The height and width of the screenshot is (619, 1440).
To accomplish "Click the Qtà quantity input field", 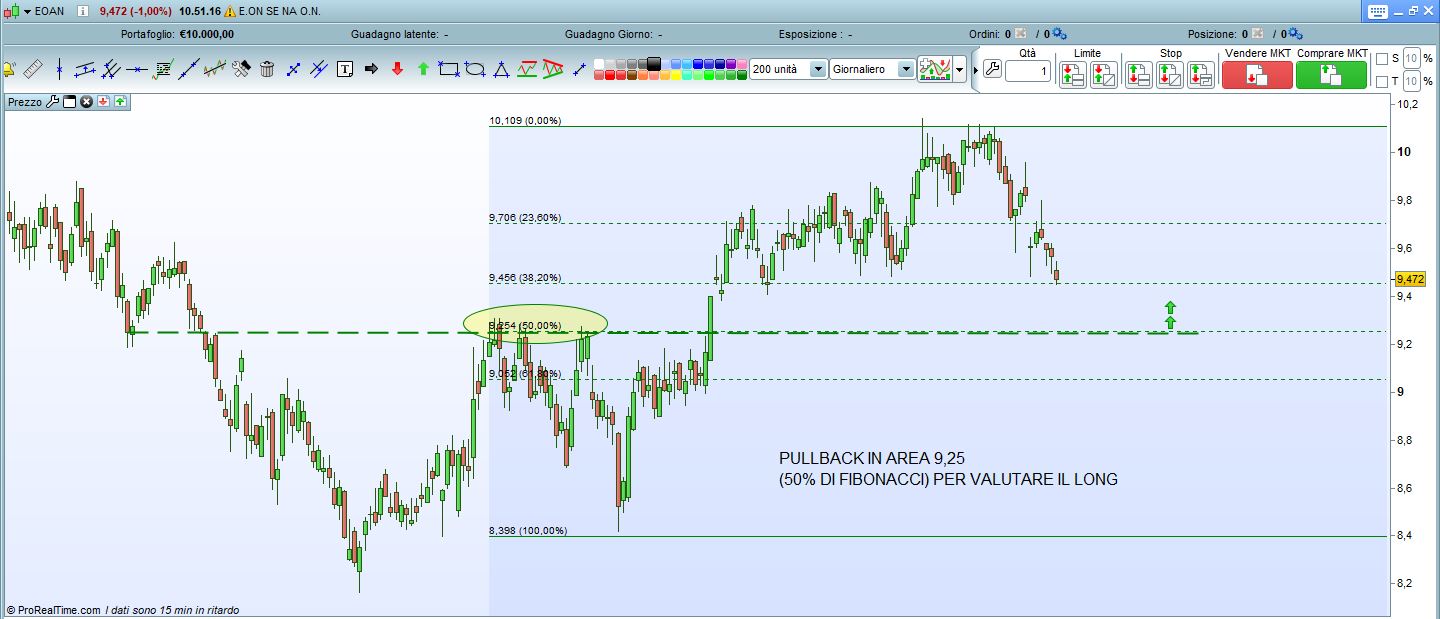I will [x=1028, y=72].
